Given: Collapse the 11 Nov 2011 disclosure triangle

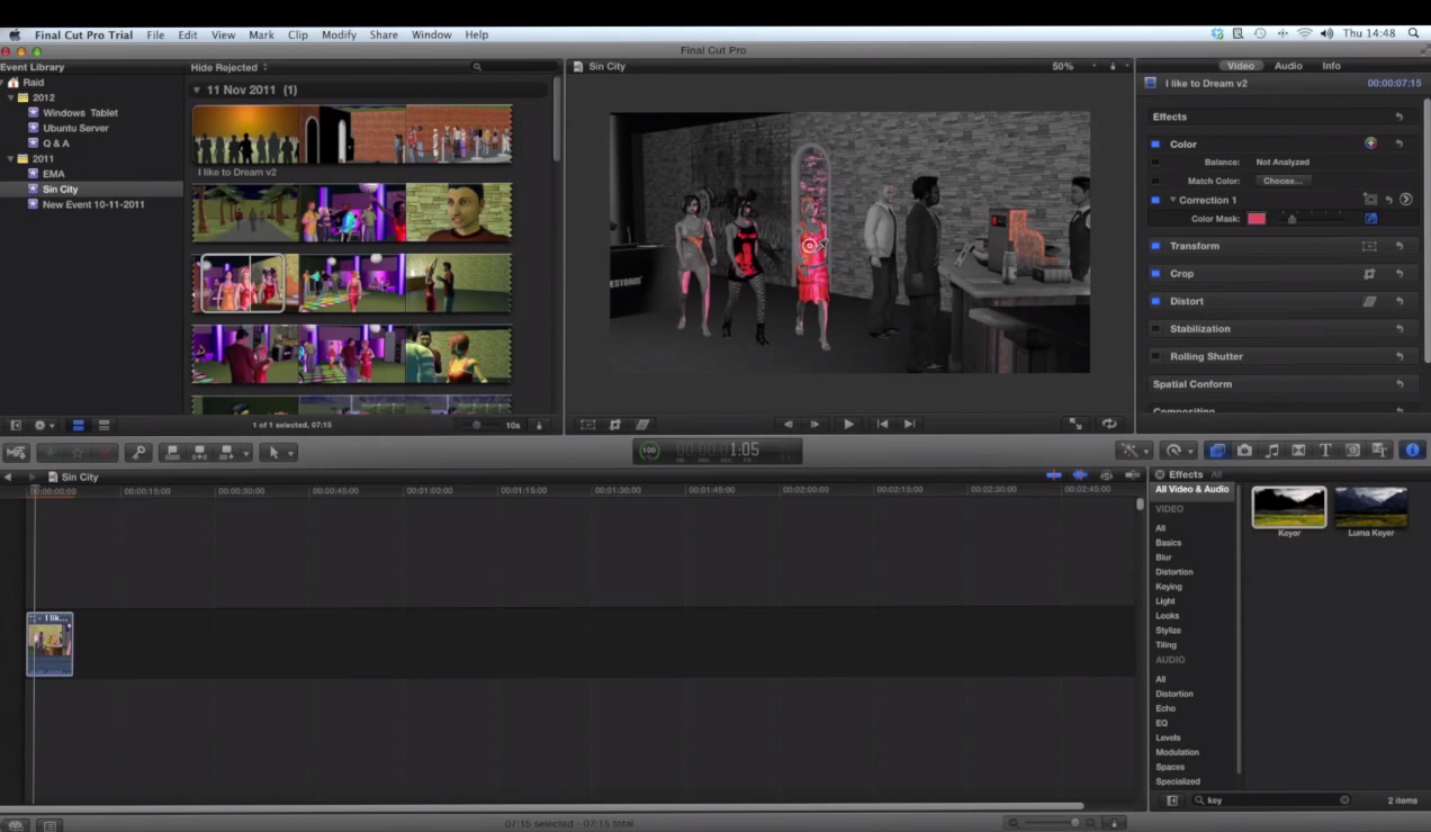Looking at the screenshot, I should pos(196,89).
